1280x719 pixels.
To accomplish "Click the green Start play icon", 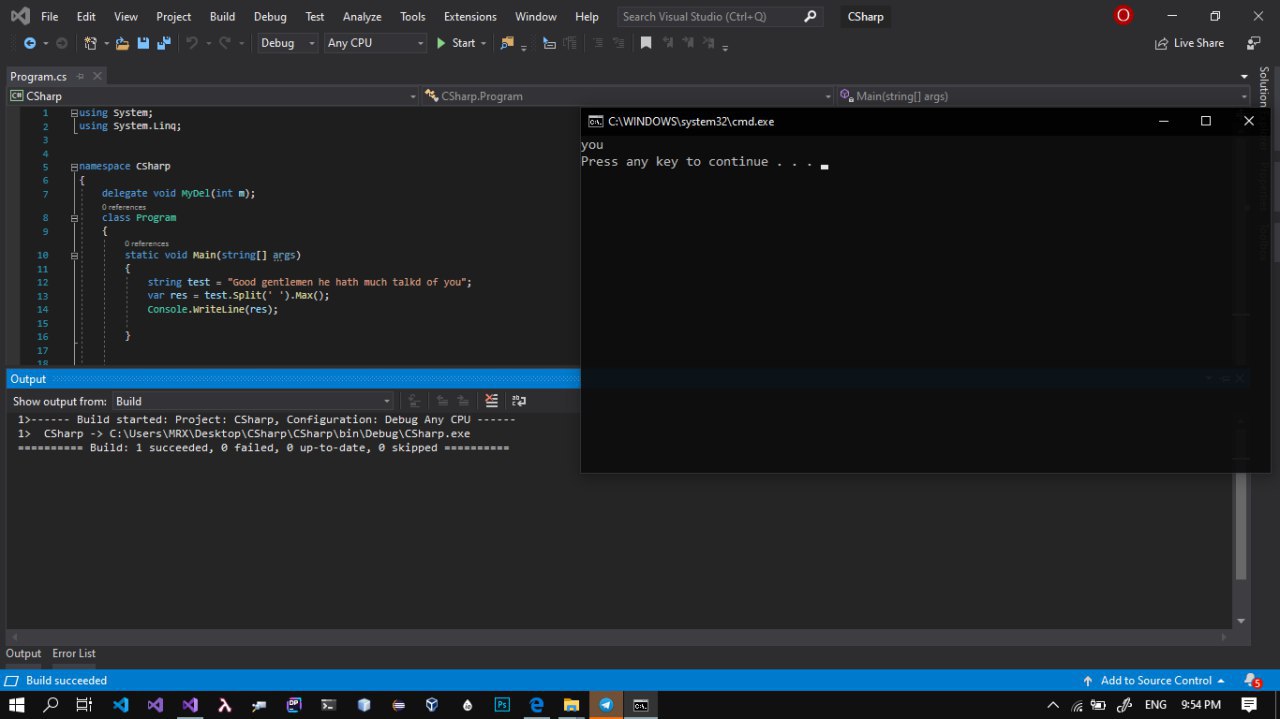I will click(441, 43).
